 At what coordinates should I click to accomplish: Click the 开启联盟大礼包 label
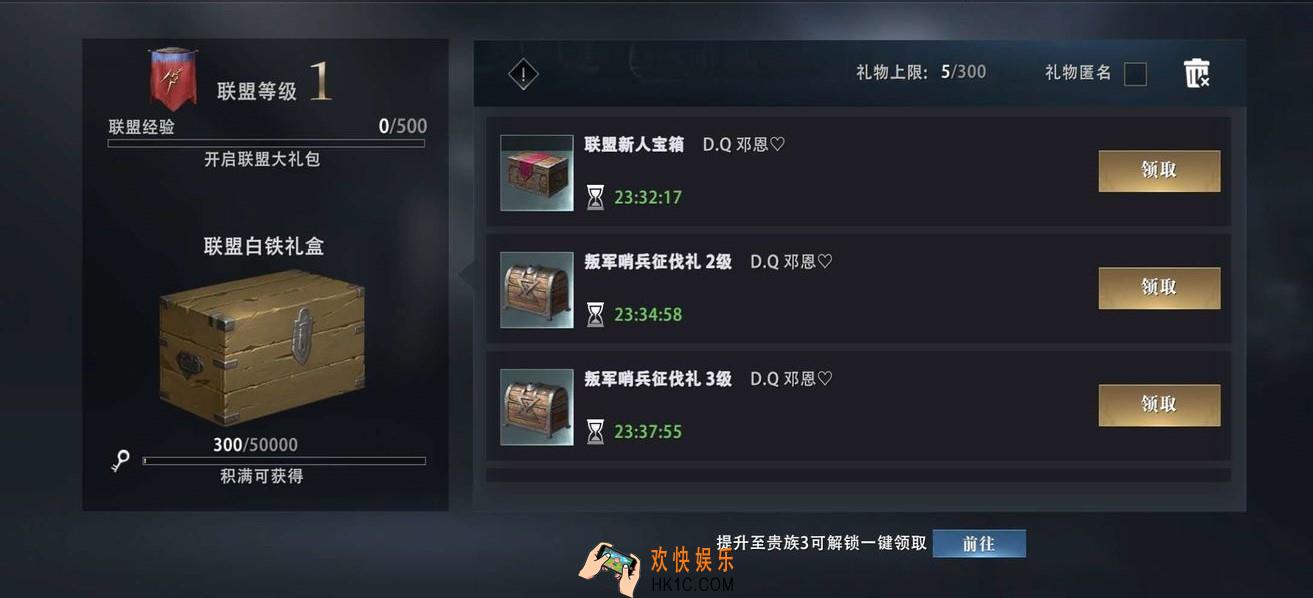click(x=262, y=159)
